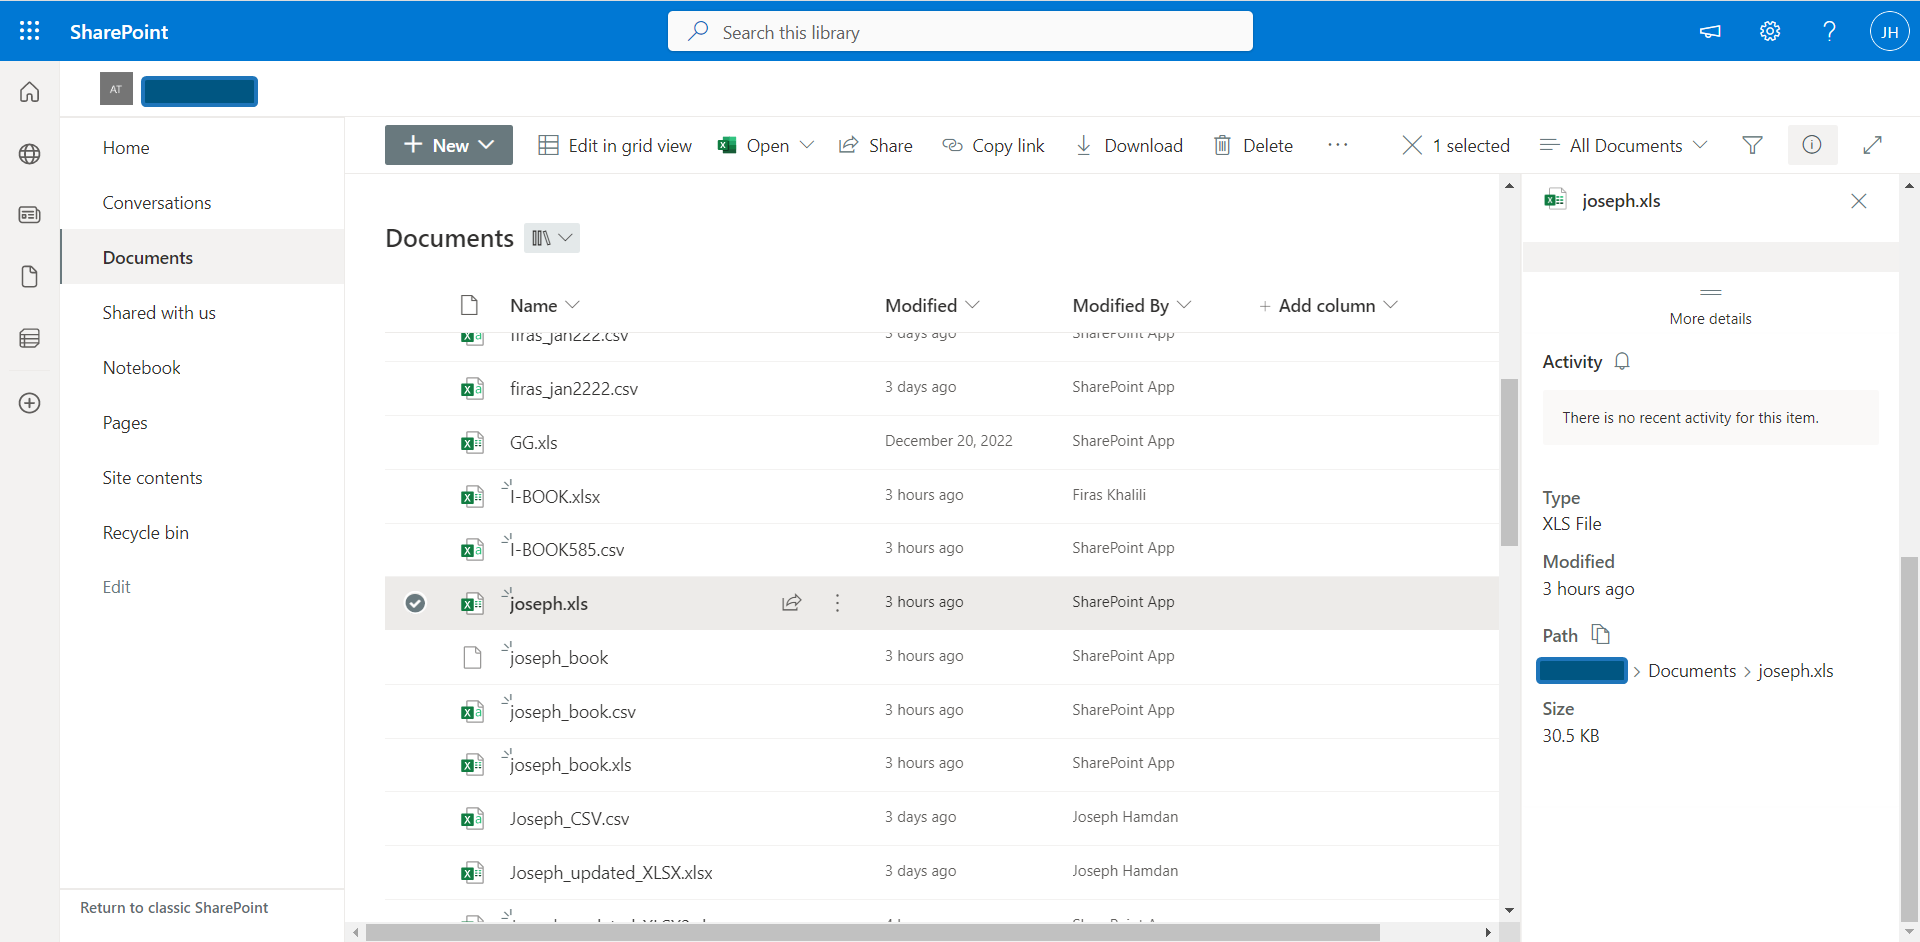Open the Recycle bin page
The height and width of the screenshot is (942, 1920).
click(x=145, y=532)
